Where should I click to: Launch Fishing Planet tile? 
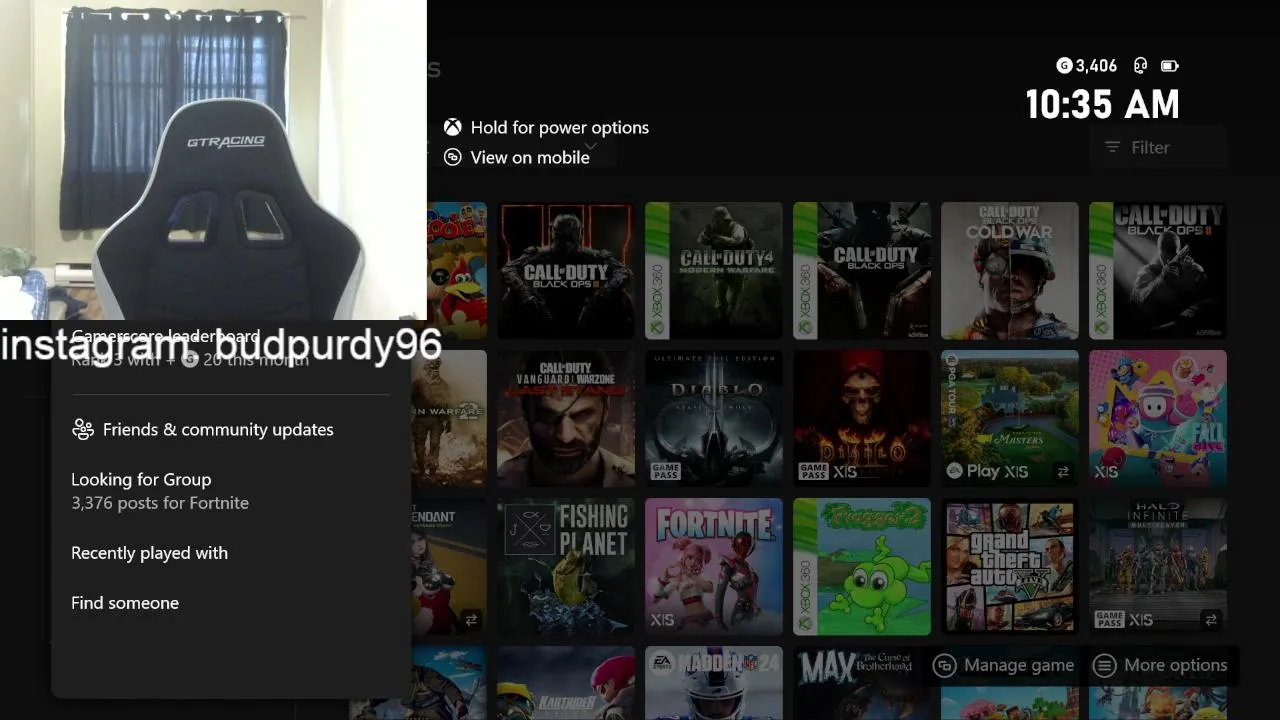point(566,567)
